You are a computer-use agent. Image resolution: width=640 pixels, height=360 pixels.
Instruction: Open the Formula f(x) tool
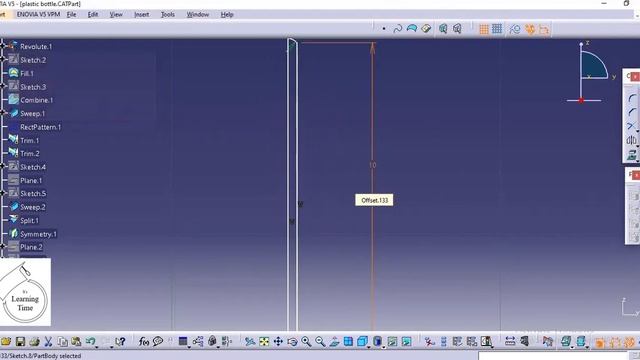(144, 341)
